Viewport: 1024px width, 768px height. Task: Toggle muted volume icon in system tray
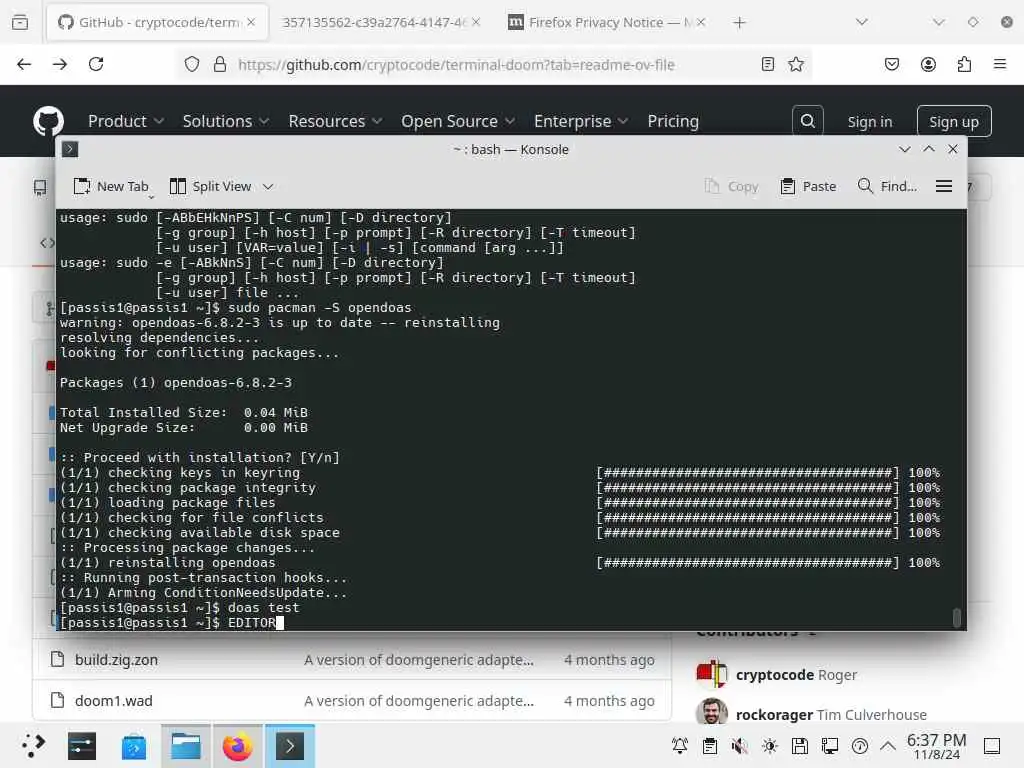739,746
